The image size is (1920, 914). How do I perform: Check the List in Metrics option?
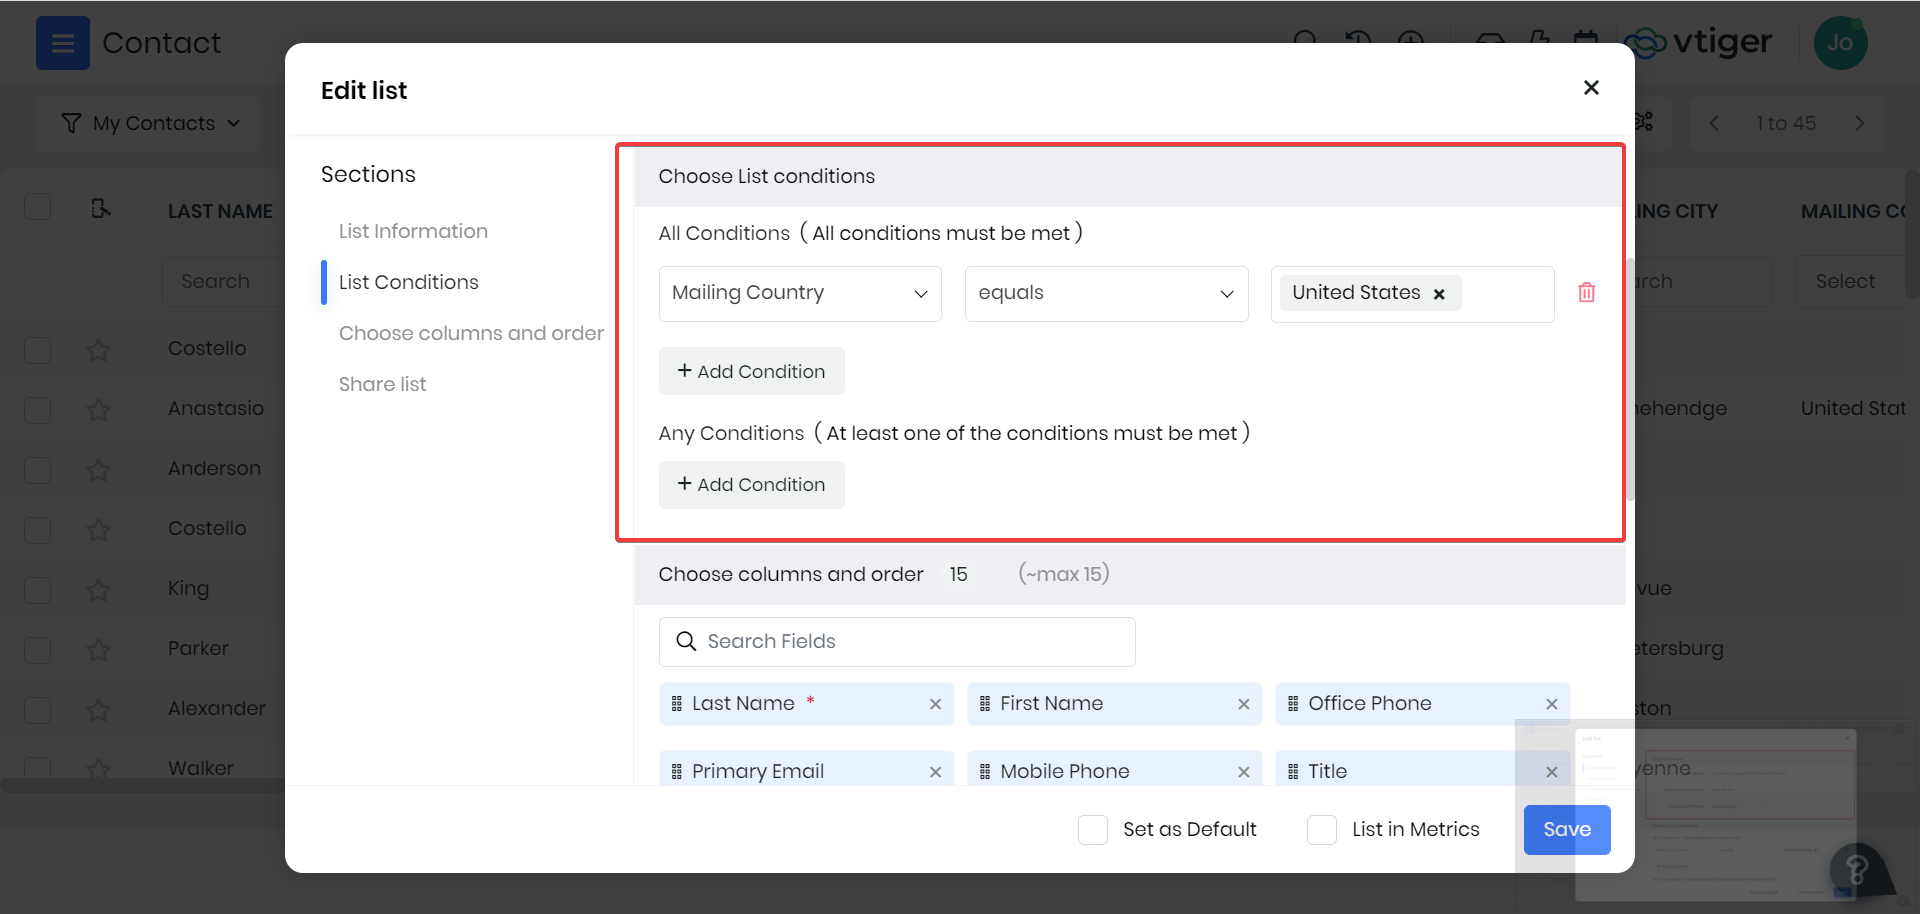pos(1322,829)
